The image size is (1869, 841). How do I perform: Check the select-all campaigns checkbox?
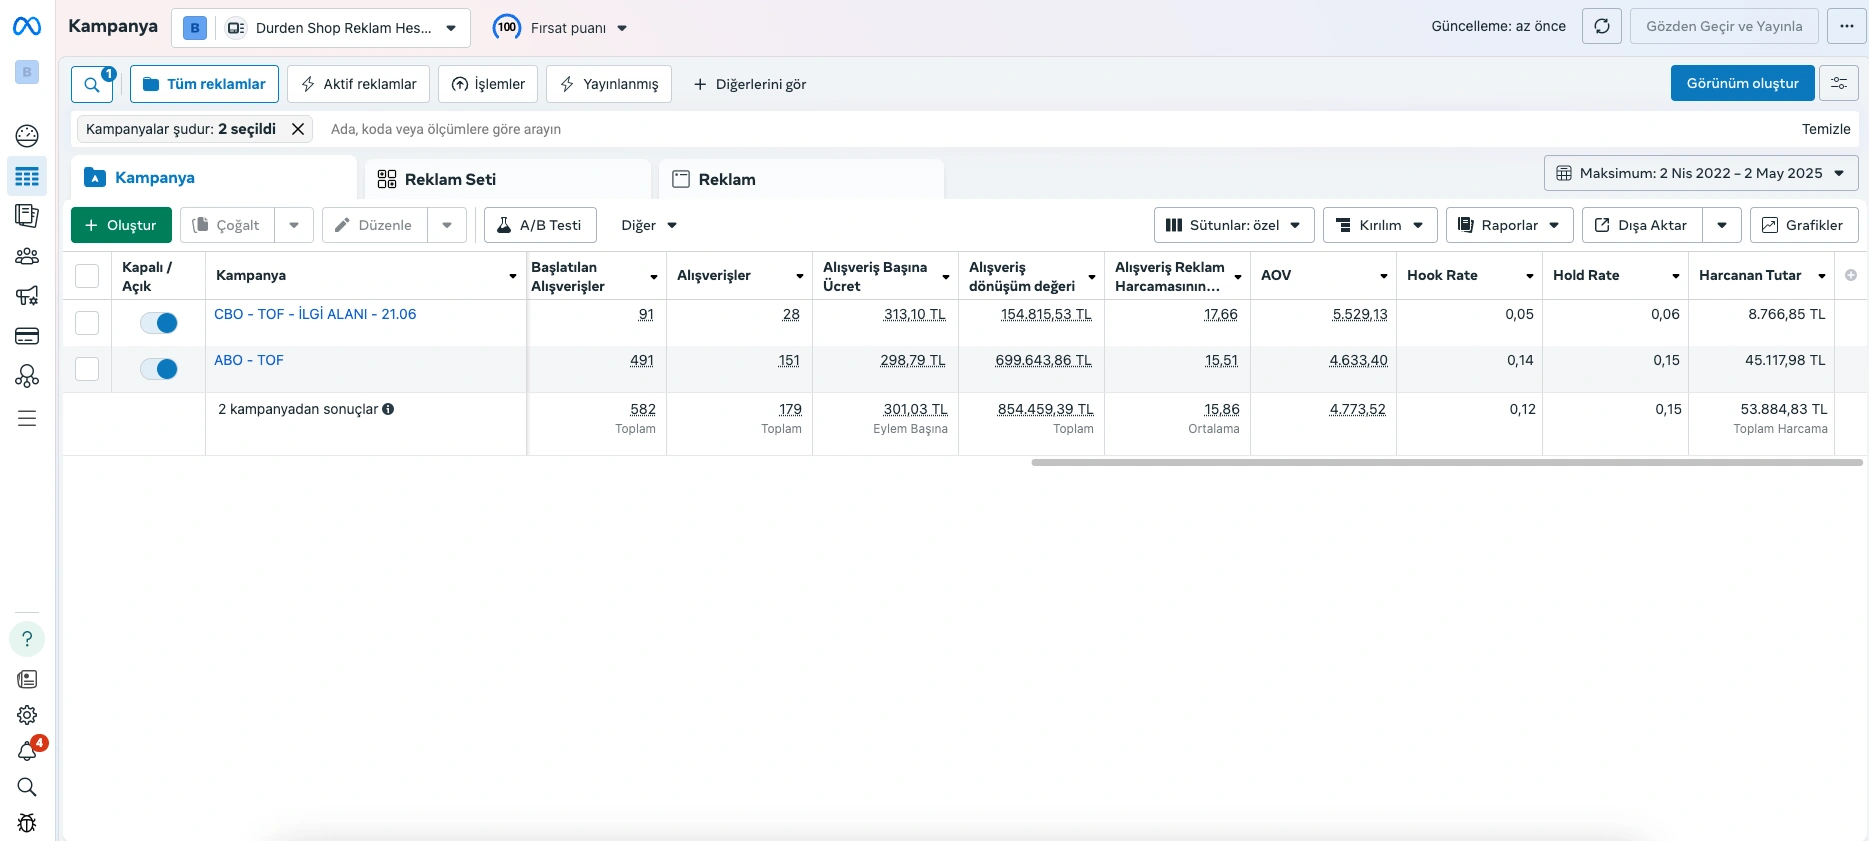coord(87,276)
